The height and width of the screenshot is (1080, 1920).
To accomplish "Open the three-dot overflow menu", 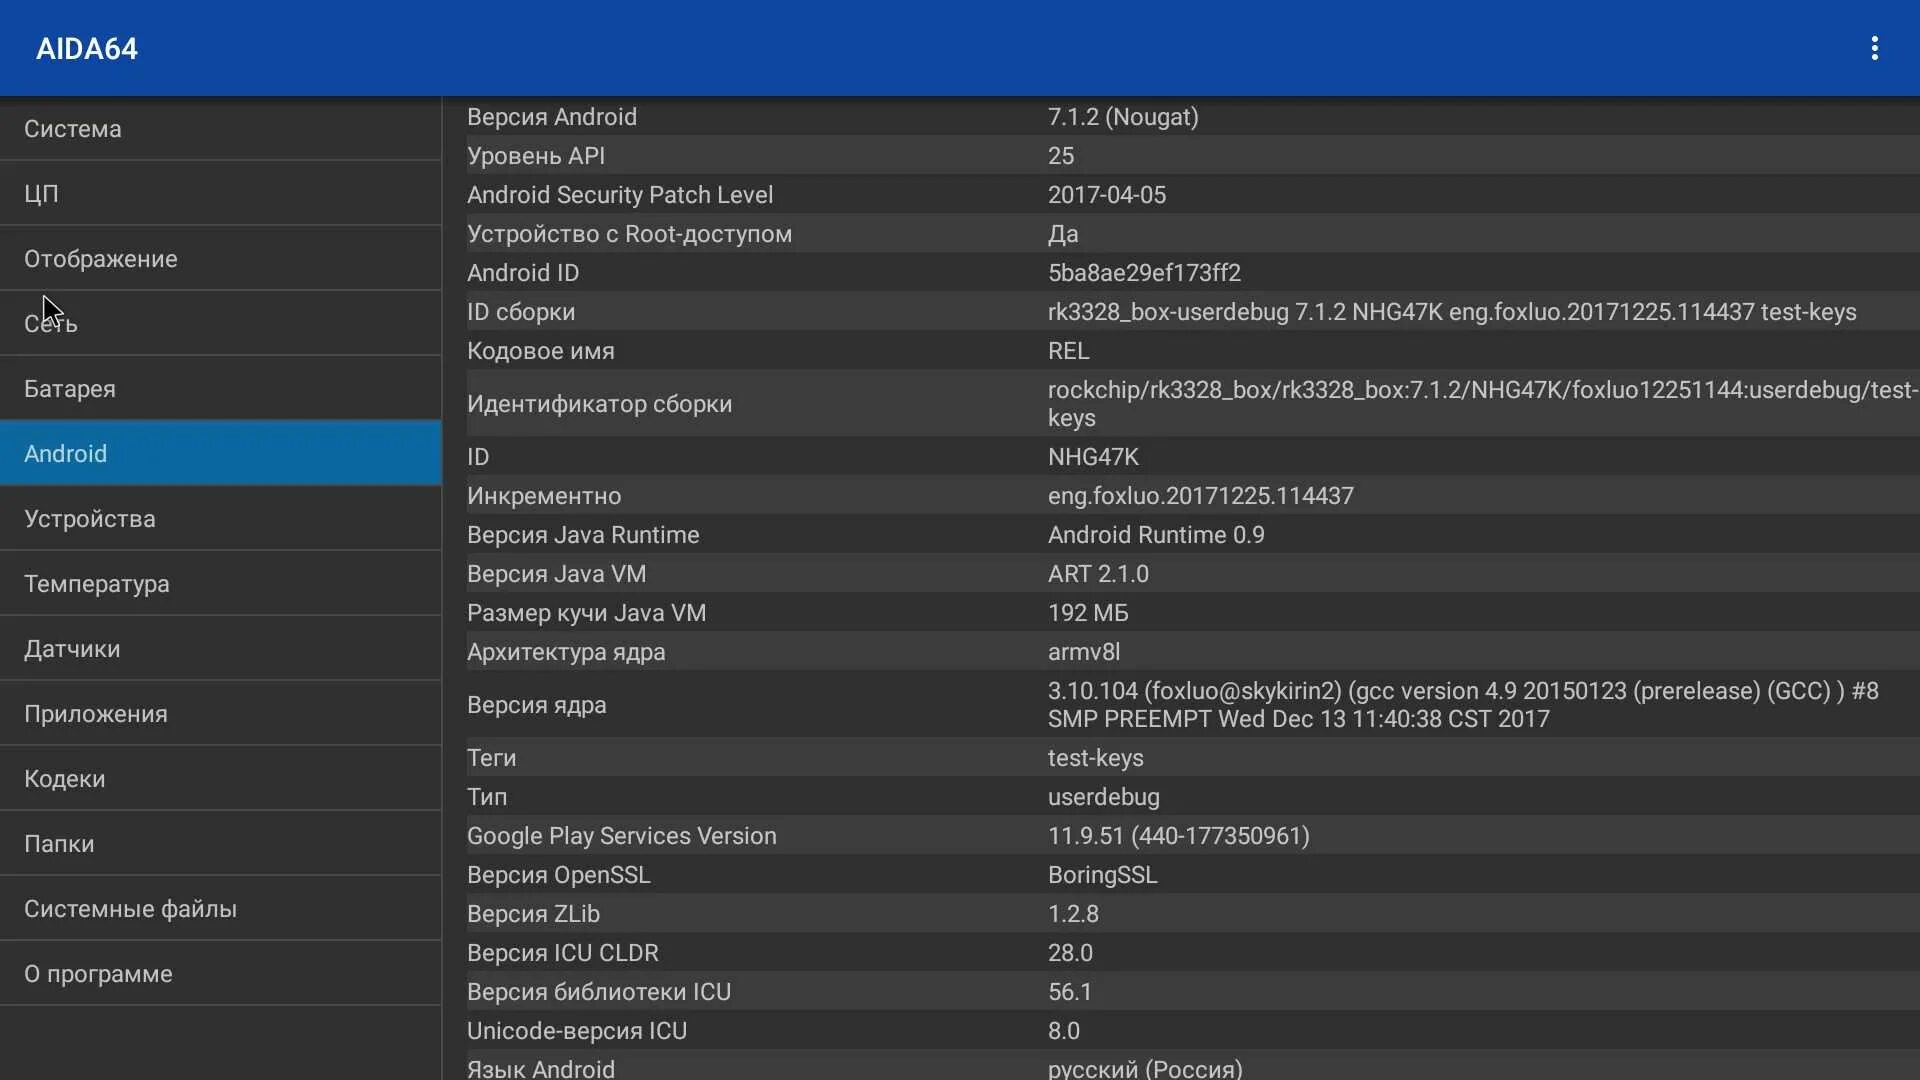I will (x=1874, y=48).
